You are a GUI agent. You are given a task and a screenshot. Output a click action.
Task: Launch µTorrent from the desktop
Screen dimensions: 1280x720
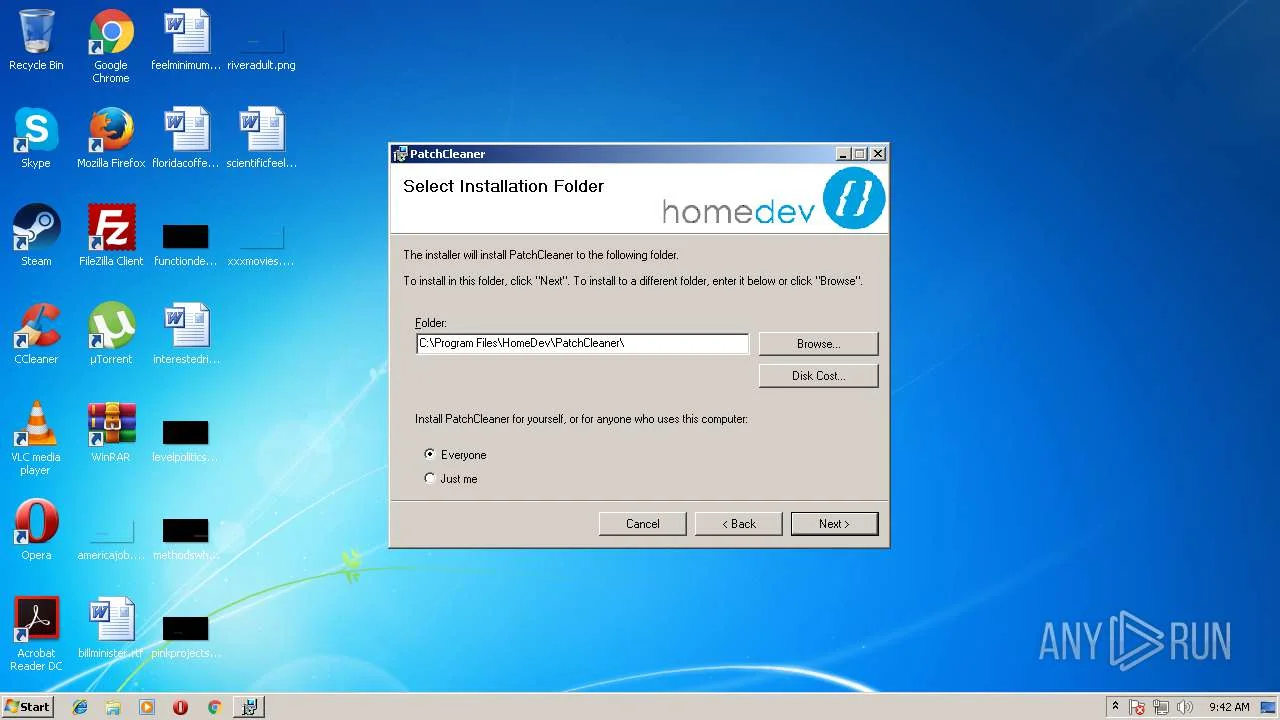click(x=111, y=334)
